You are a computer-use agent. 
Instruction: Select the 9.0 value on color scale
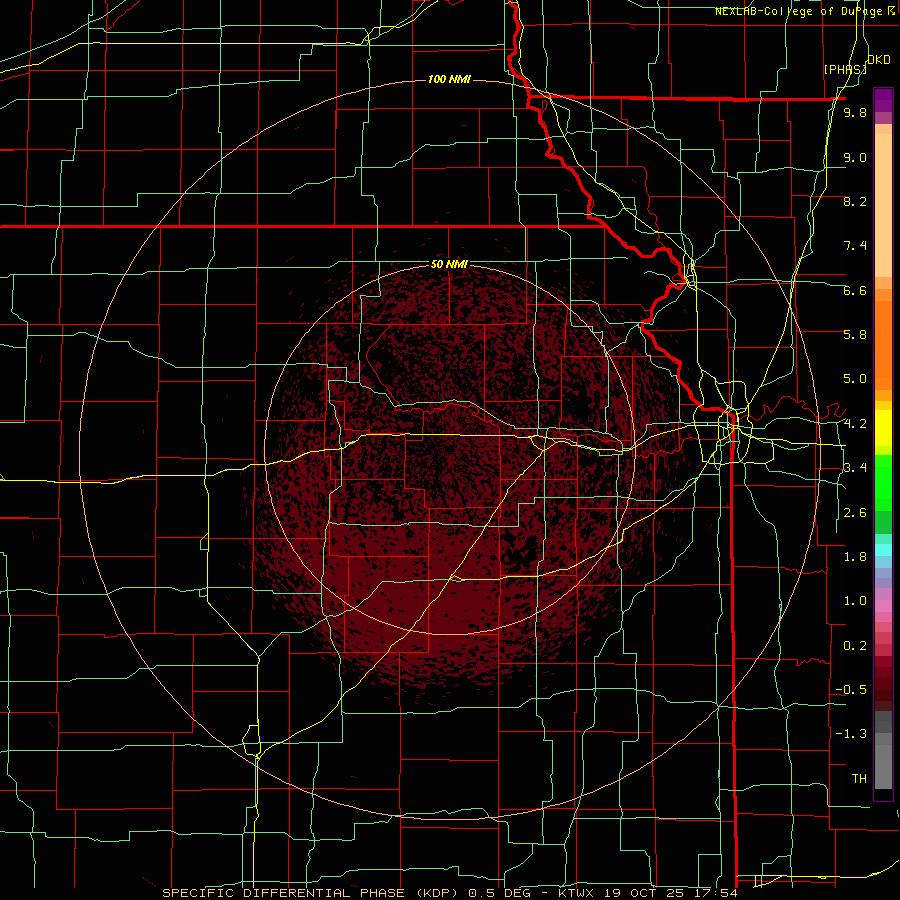855,157
